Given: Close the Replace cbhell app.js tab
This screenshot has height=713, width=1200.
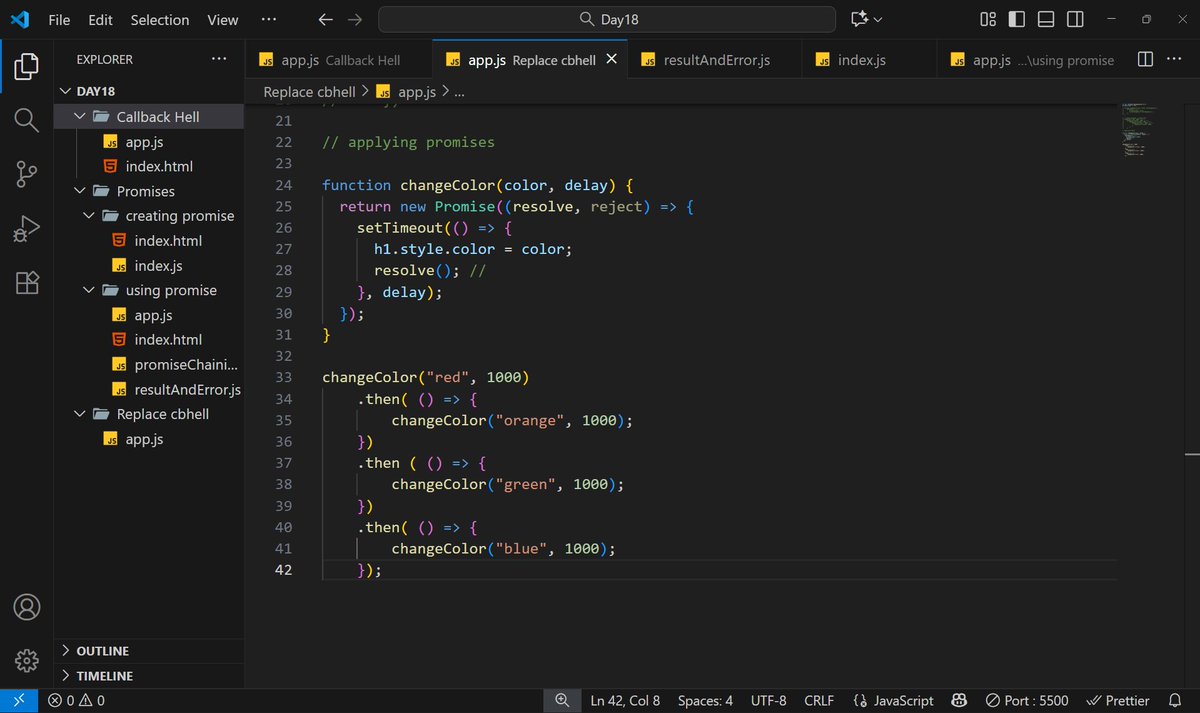Looking at the screenshot, I should 611,59.
